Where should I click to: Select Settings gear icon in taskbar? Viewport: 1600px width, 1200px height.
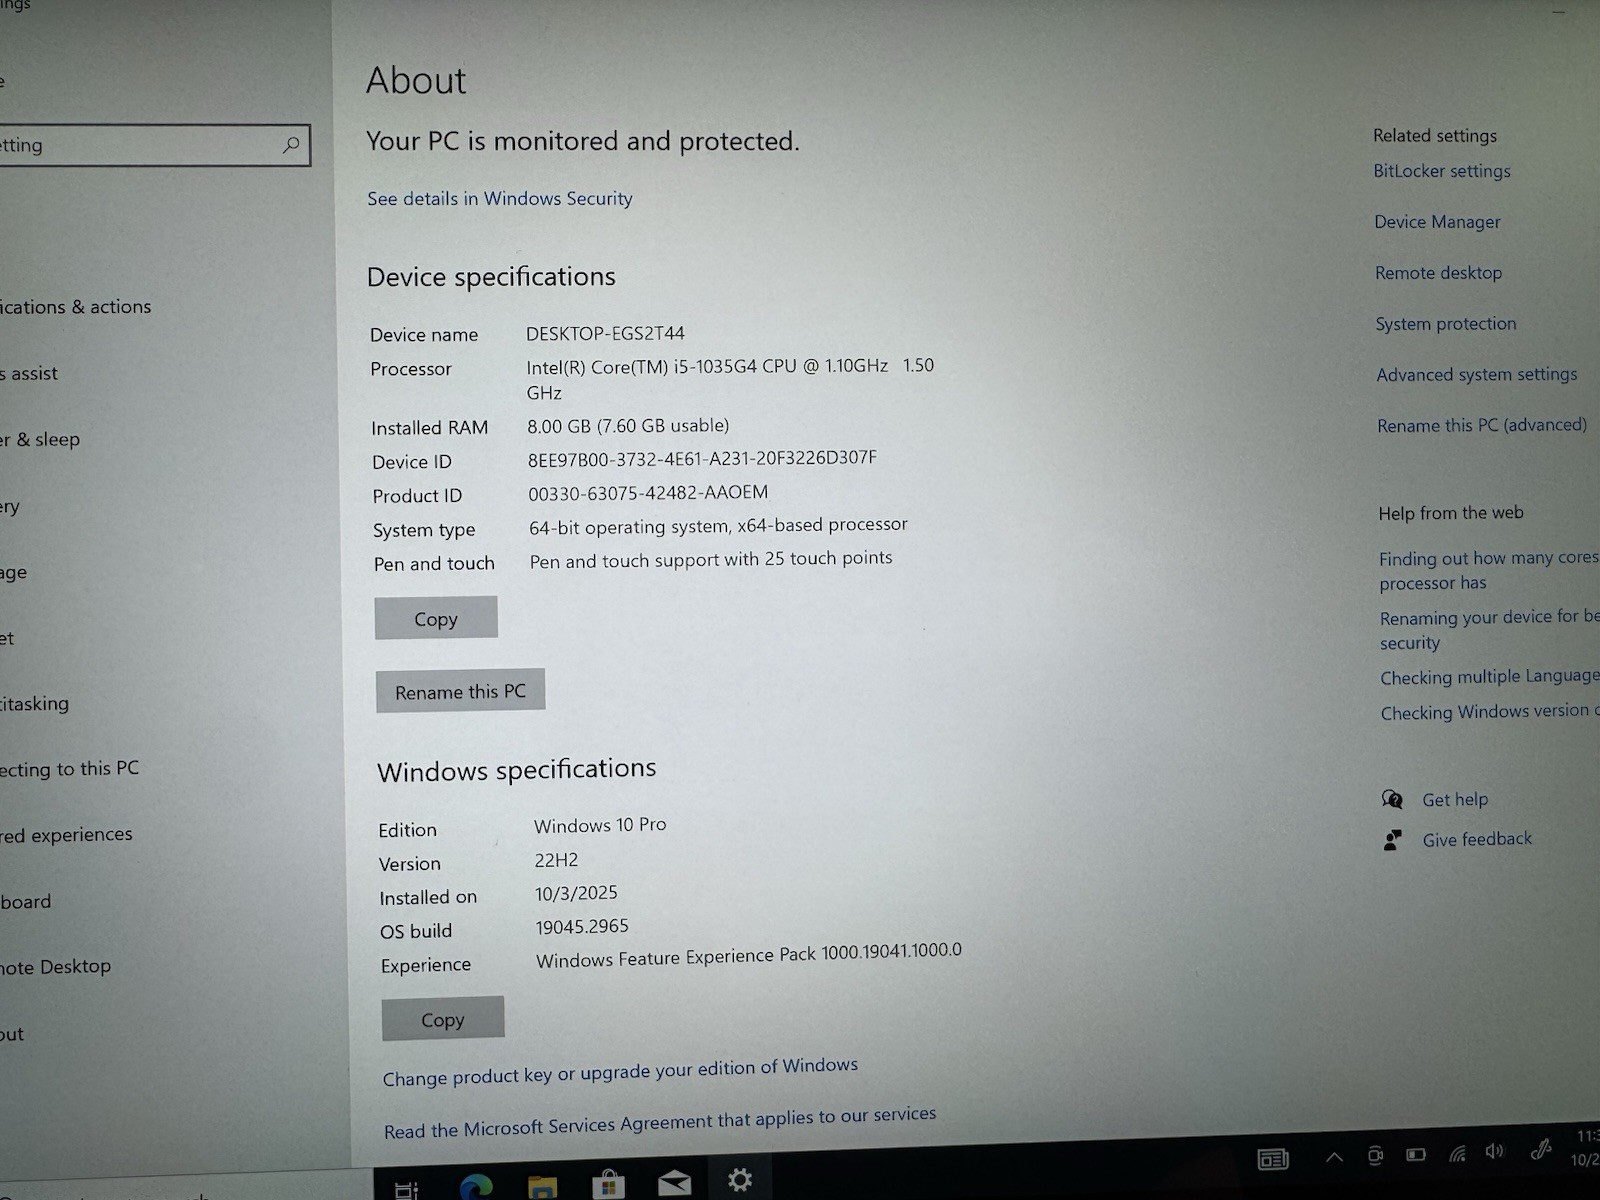[x=740, y=1180]
